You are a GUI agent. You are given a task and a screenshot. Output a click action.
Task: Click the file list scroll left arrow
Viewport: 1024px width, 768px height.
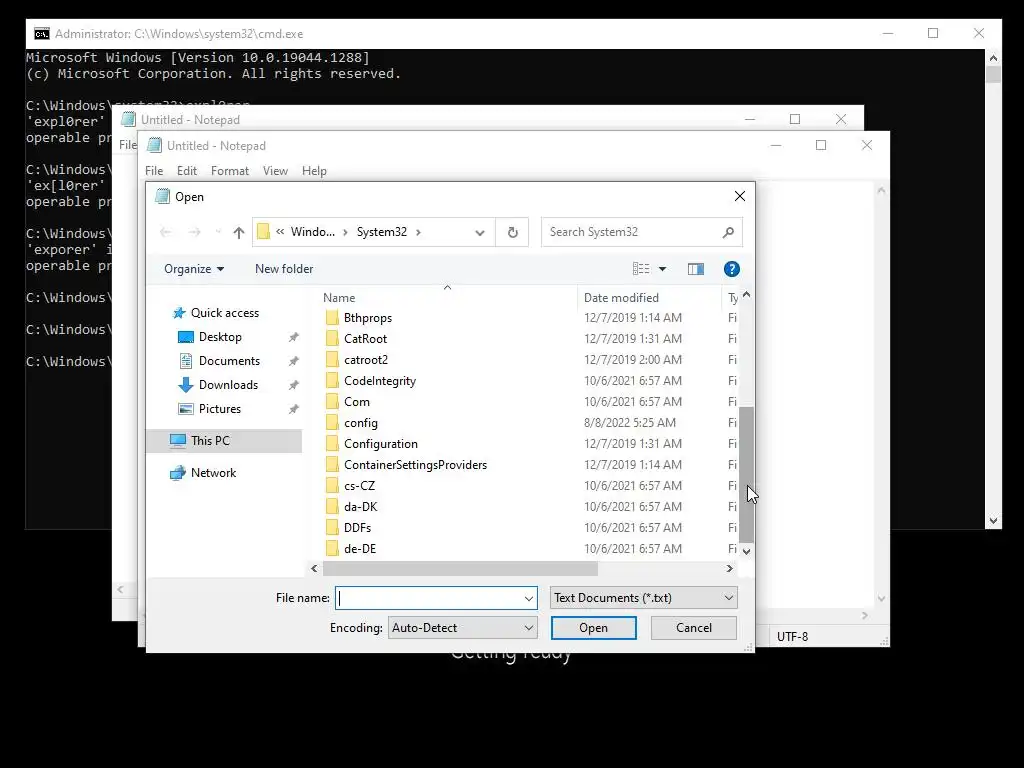coord(314,569)
